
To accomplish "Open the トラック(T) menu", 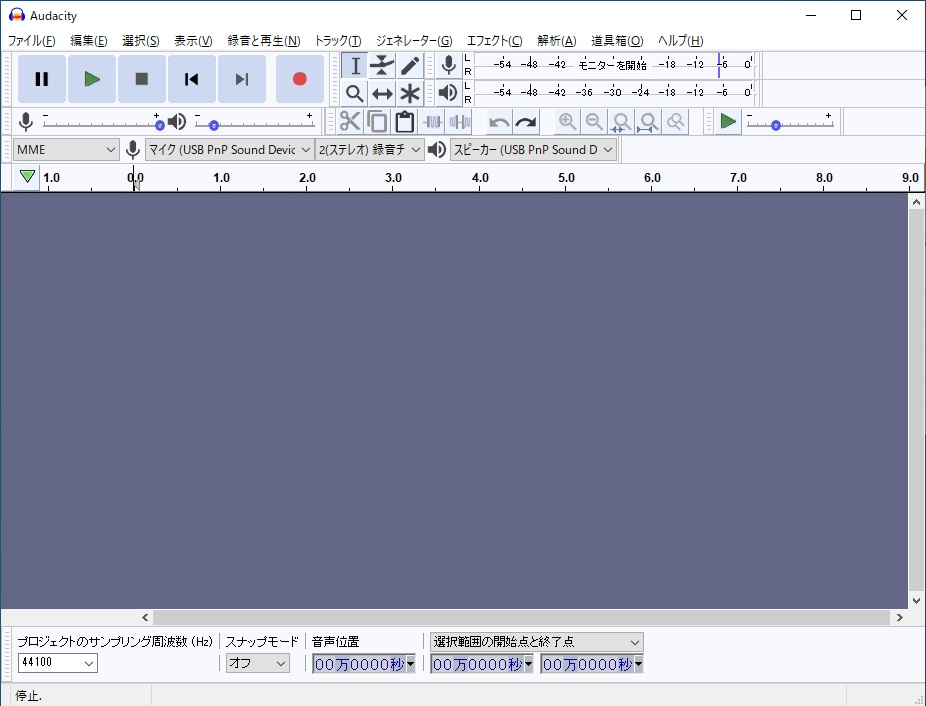I will (x=337, y=41).
